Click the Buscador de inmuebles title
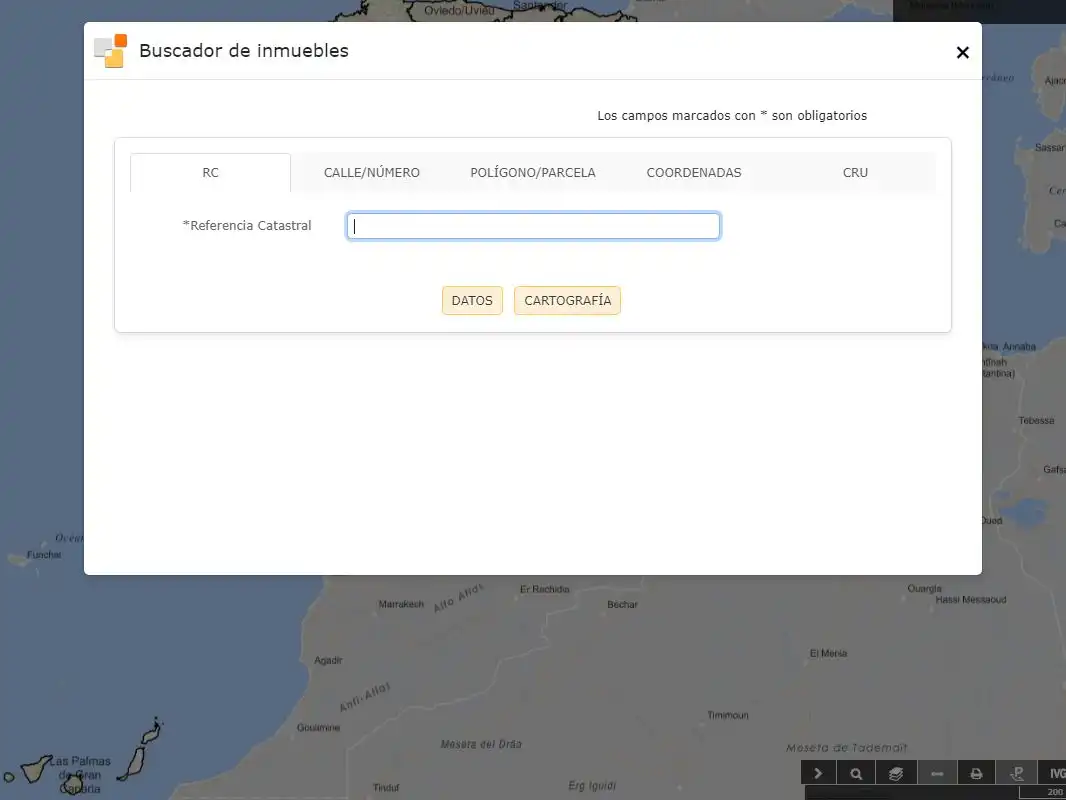1066x800 pixels. [244, 50]
